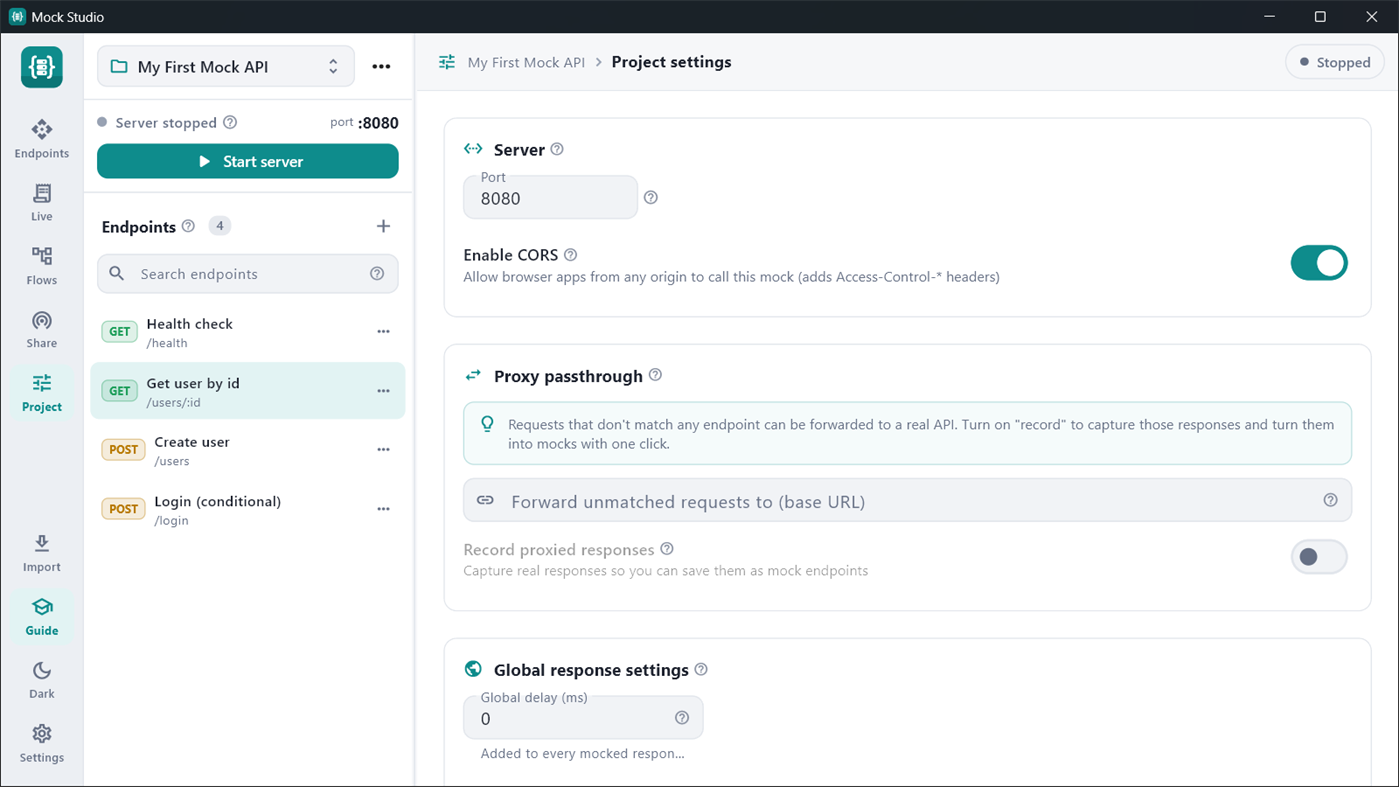Expand the My First Mock API project selector
The image size is (1399, 787).
226,67
